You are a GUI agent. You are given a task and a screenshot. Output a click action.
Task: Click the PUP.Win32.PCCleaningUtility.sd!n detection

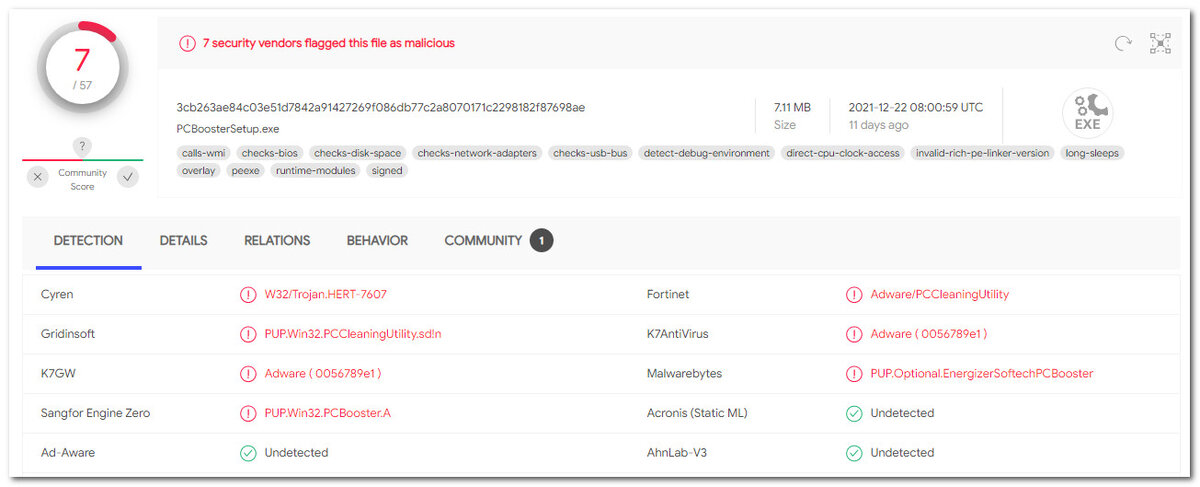(x=353, y=334)
